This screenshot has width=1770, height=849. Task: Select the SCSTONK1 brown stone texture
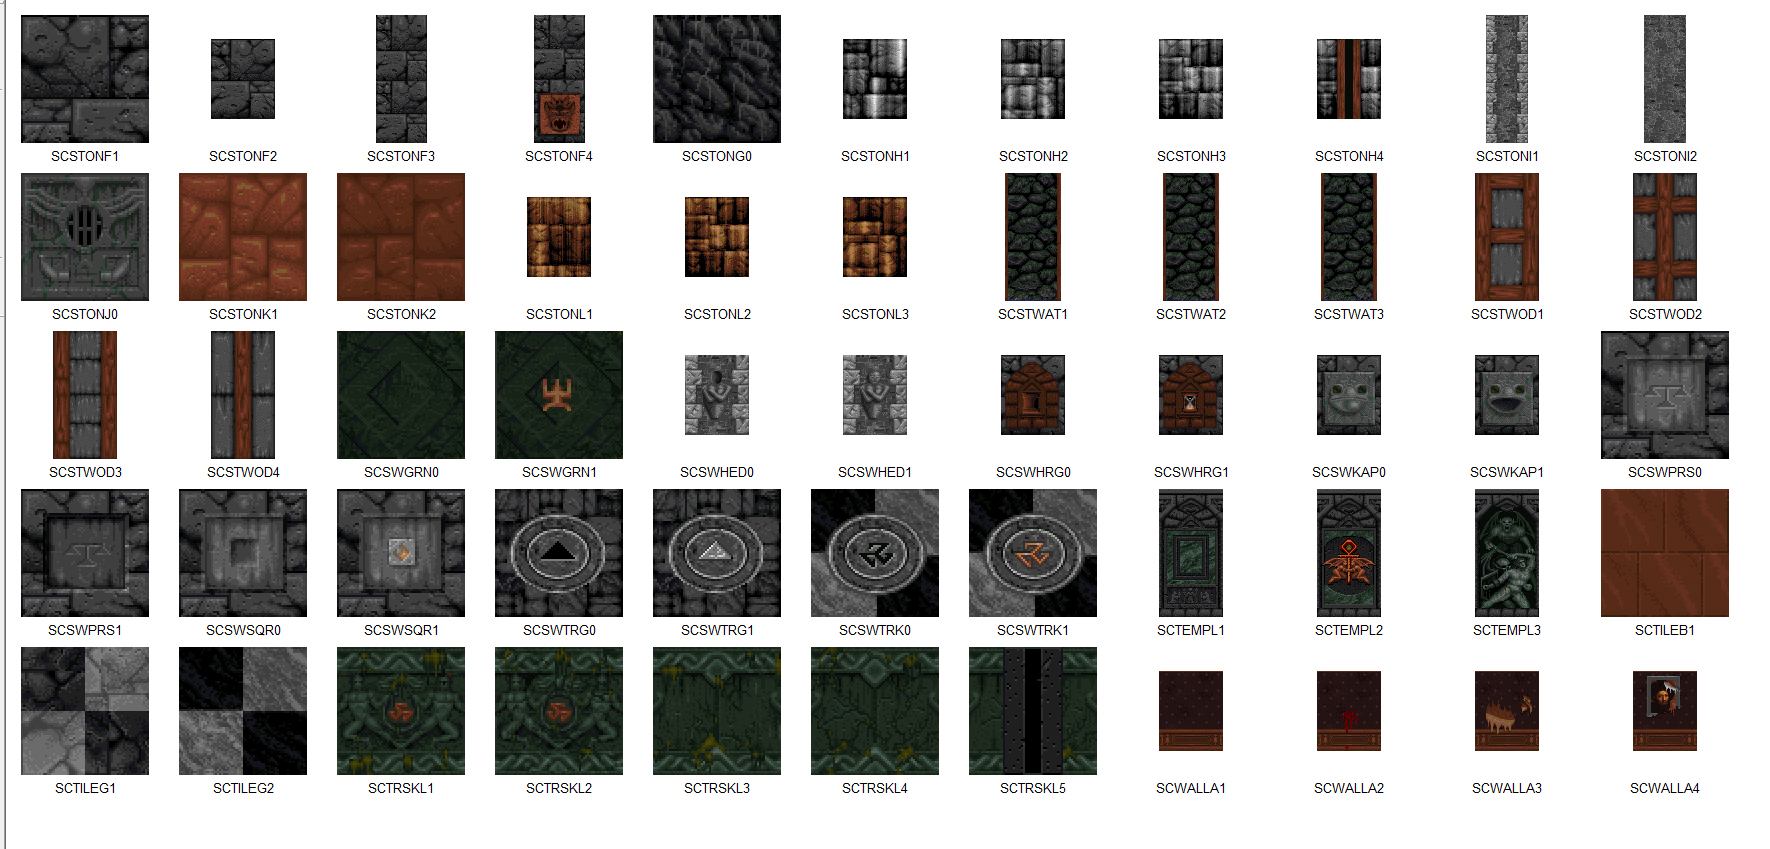[243, 237]
